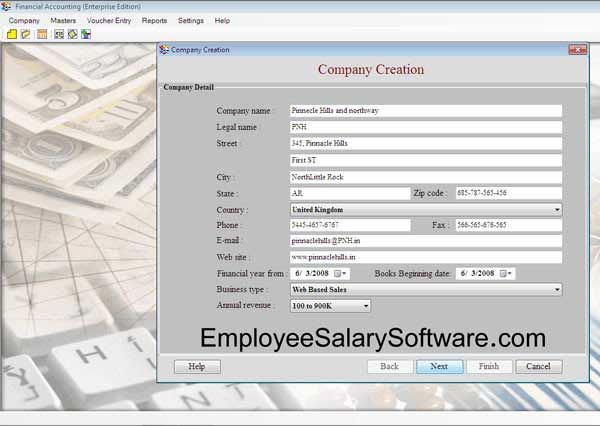The height and width of the screenshot is (426, 600).
Task: Click the Company name label
Action: (x=243, y=111)
